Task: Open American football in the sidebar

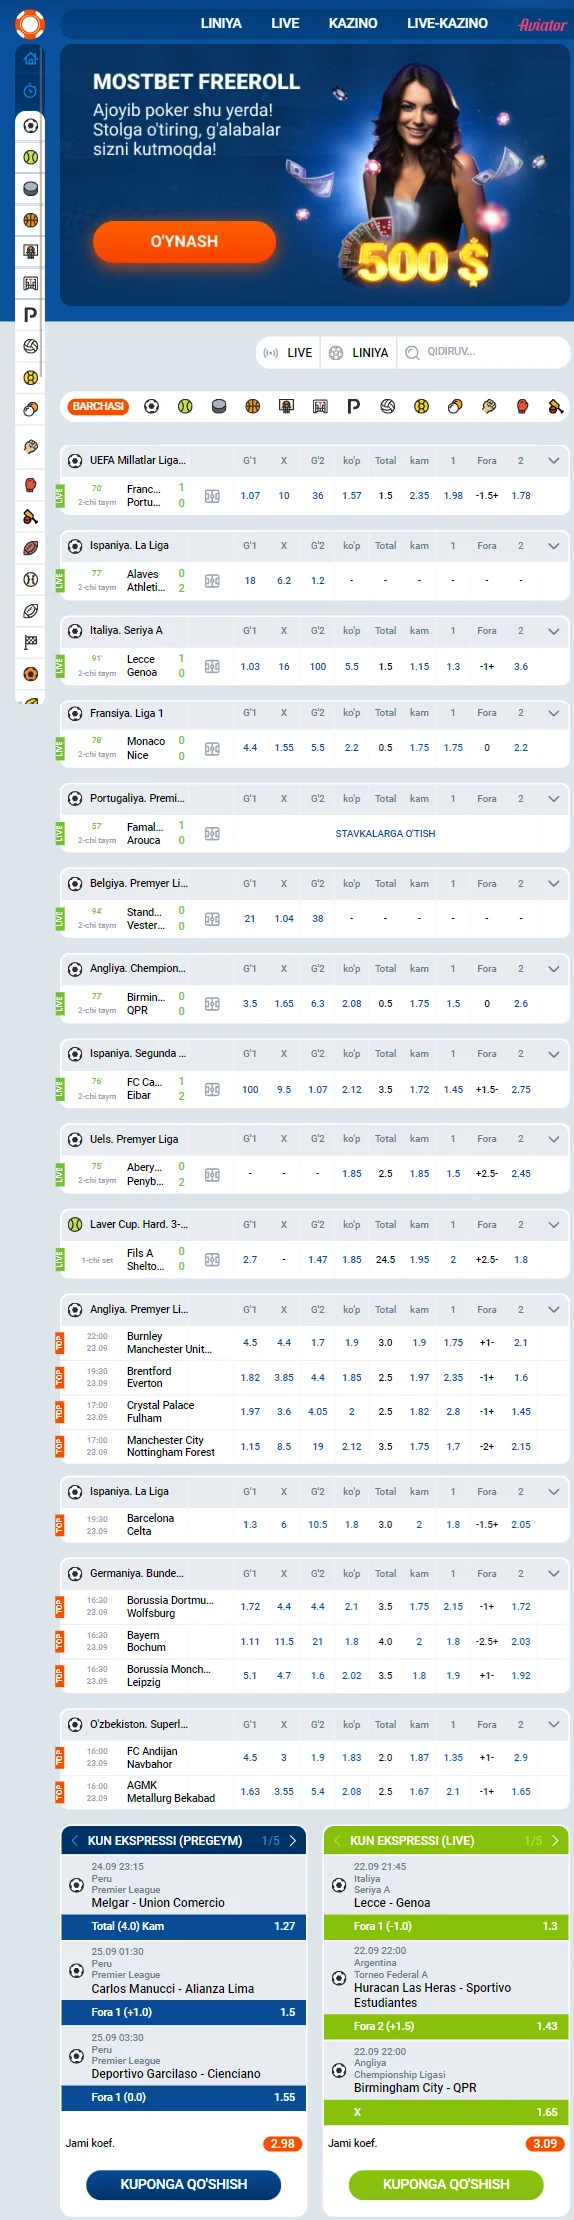Action: (31, 548)
